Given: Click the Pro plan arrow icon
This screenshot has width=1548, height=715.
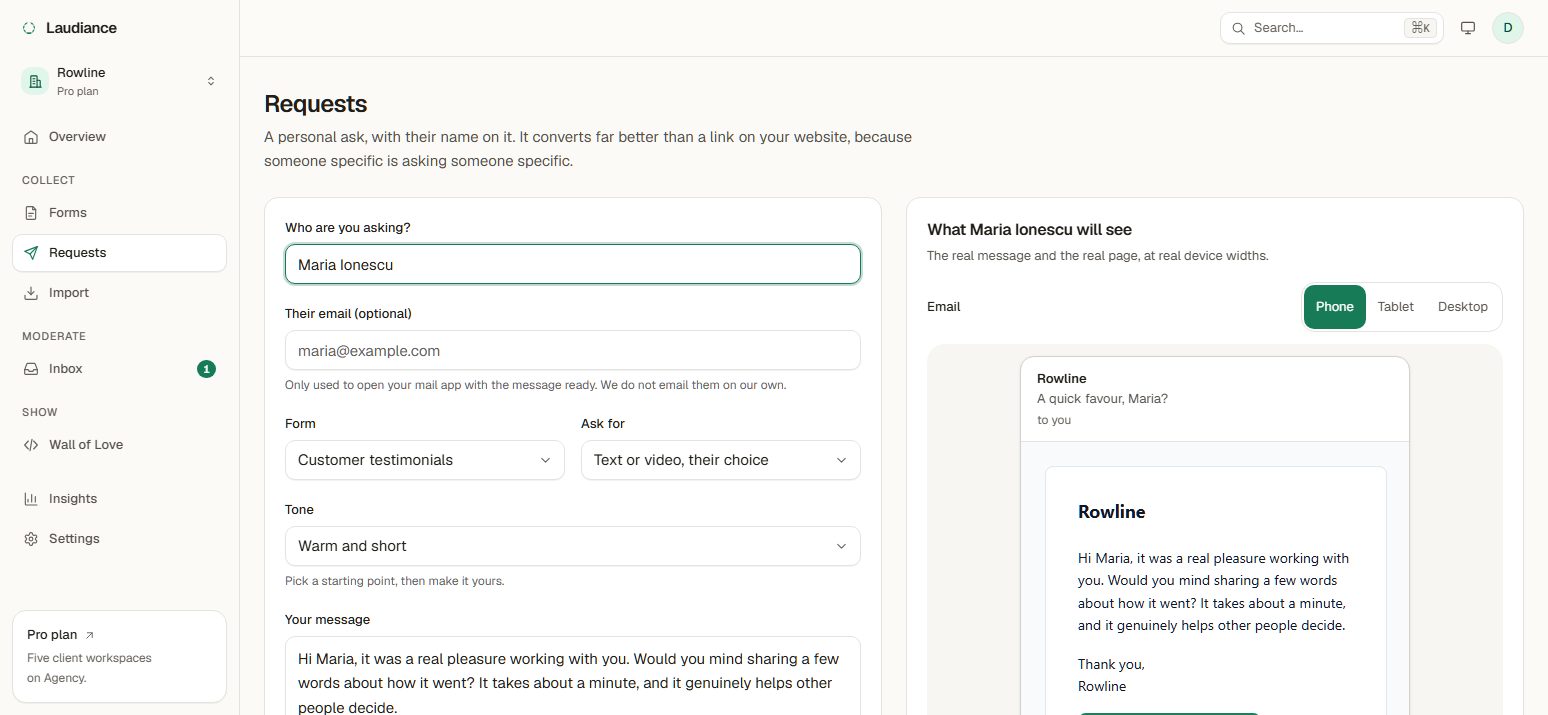Looking at the screenshot, I should pos(90,635).
